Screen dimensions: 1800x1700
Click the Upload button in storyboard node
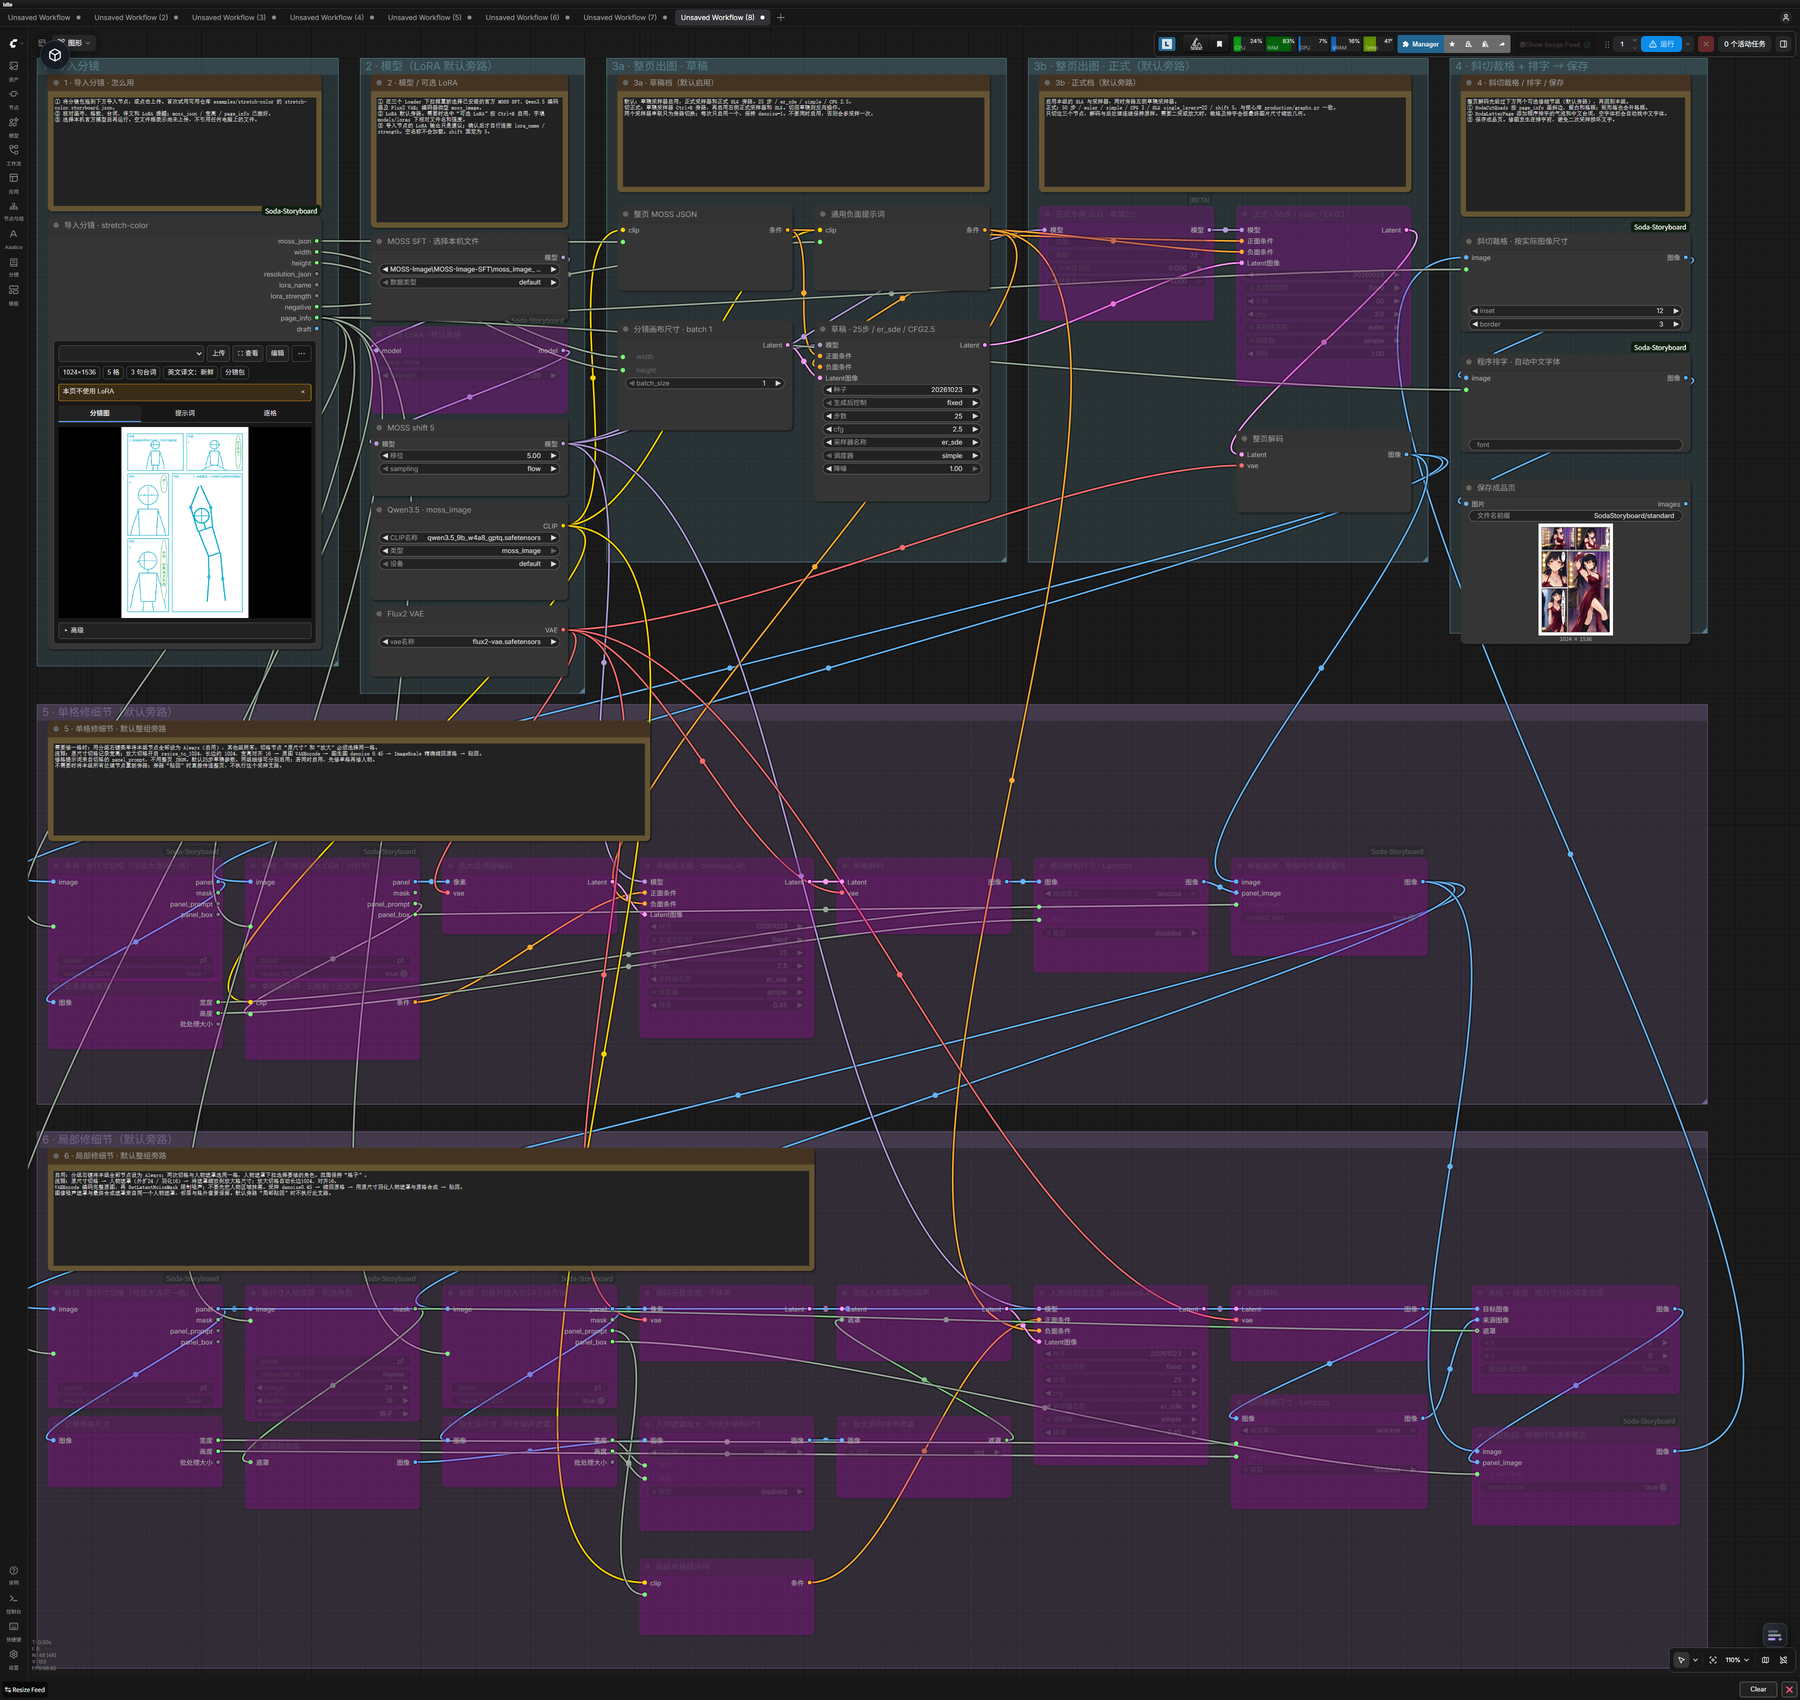point(219,353)
